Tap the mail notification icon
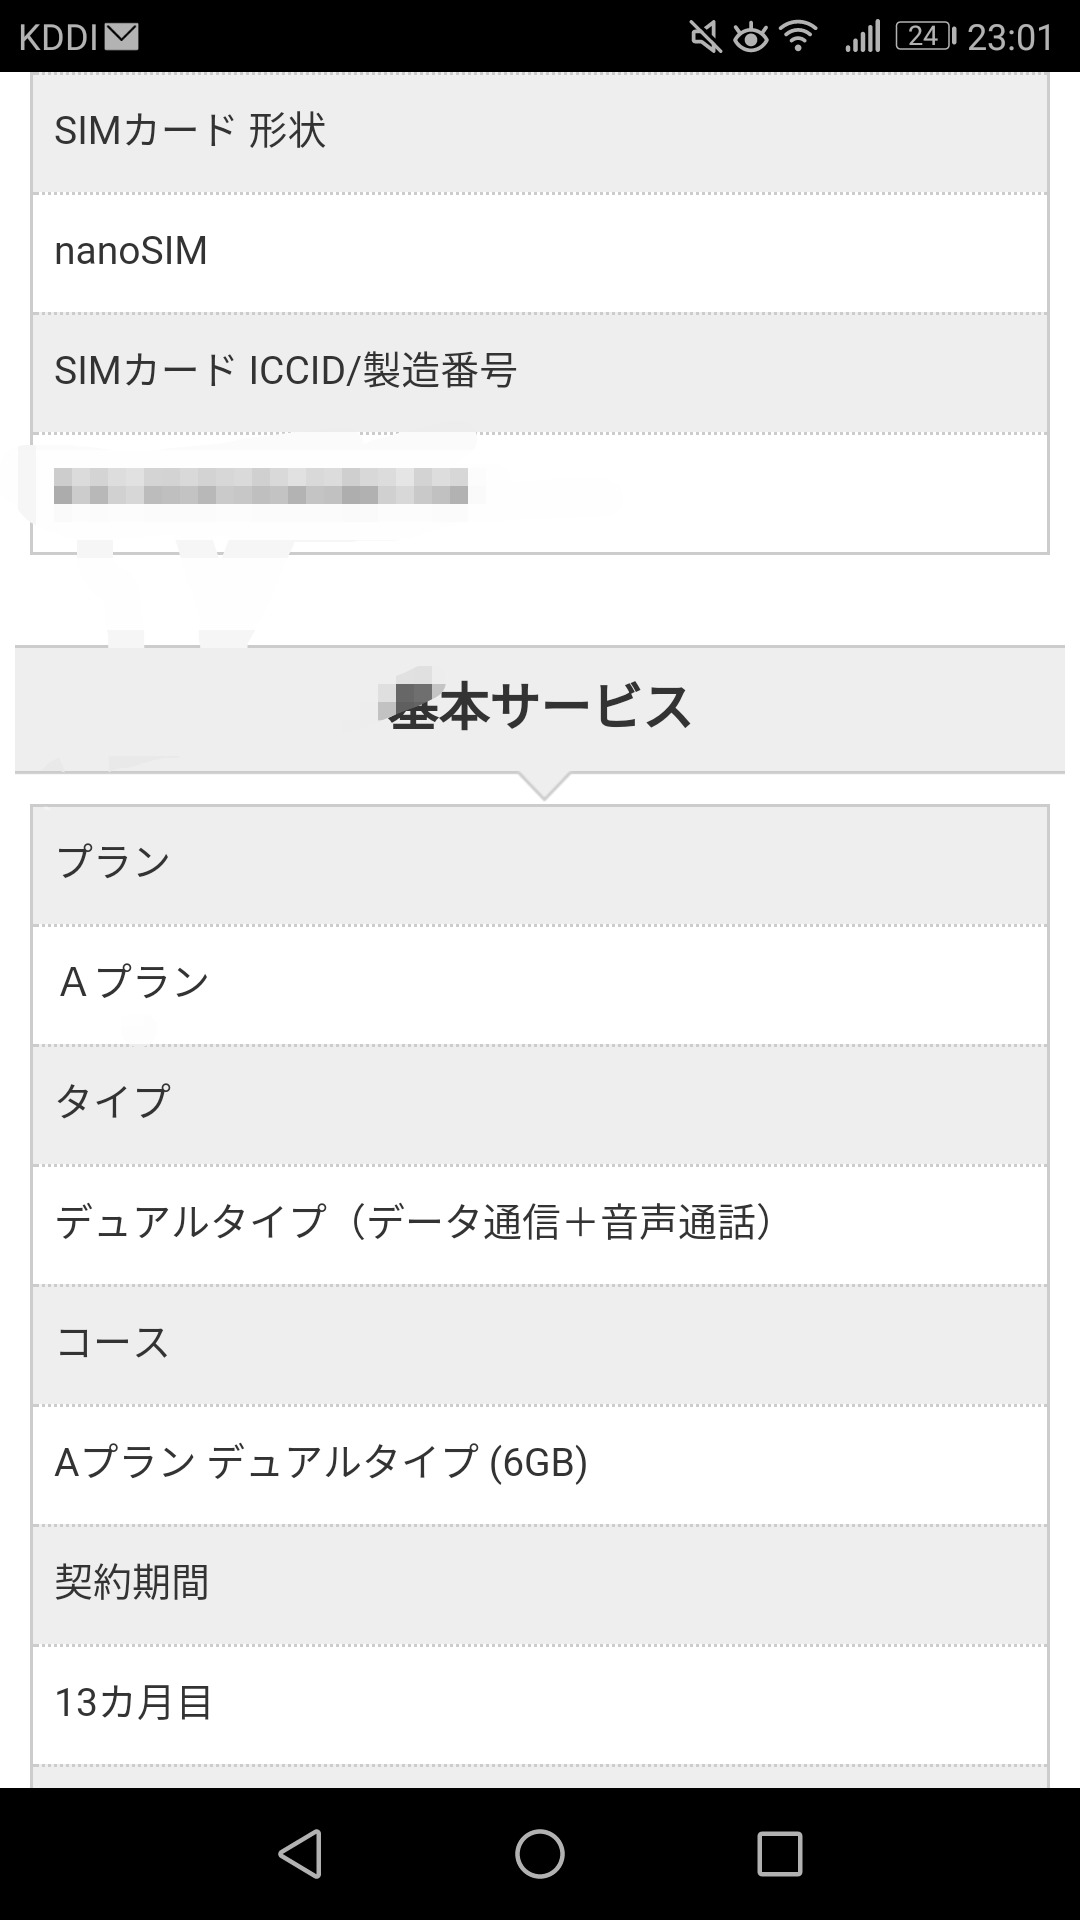 121,37
